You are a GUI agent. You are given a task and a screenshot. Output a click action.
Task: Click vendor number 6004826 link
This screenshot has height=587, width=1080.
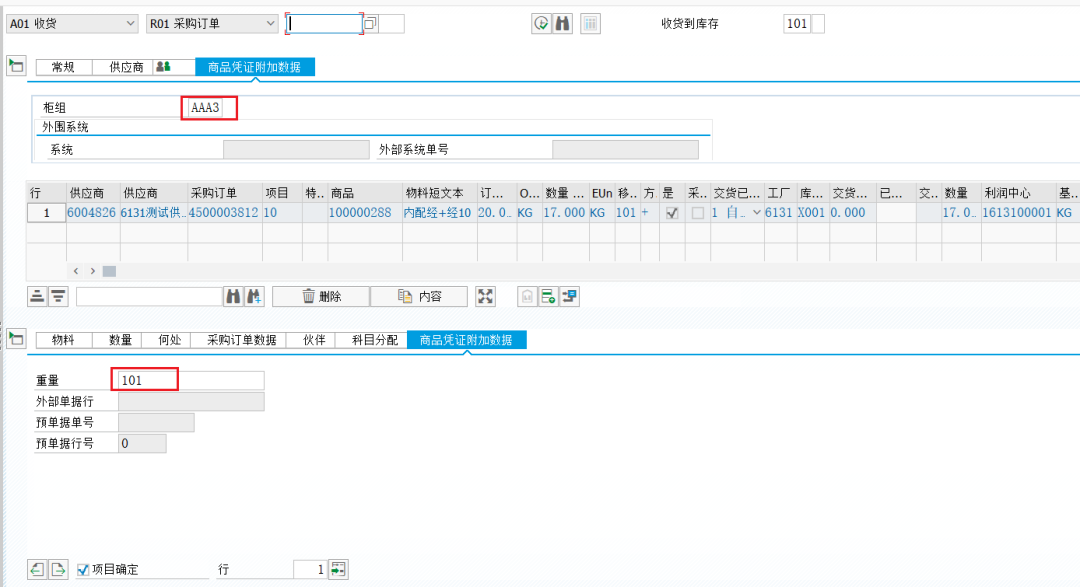pyautogui.click(x=92, y=213)
